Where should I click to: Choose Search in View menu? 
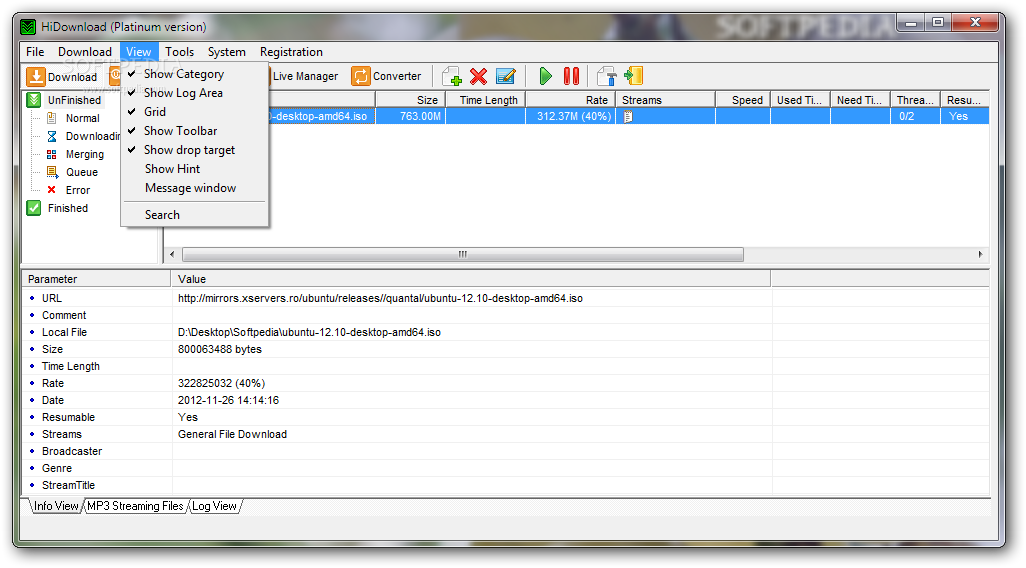[195, 215]
